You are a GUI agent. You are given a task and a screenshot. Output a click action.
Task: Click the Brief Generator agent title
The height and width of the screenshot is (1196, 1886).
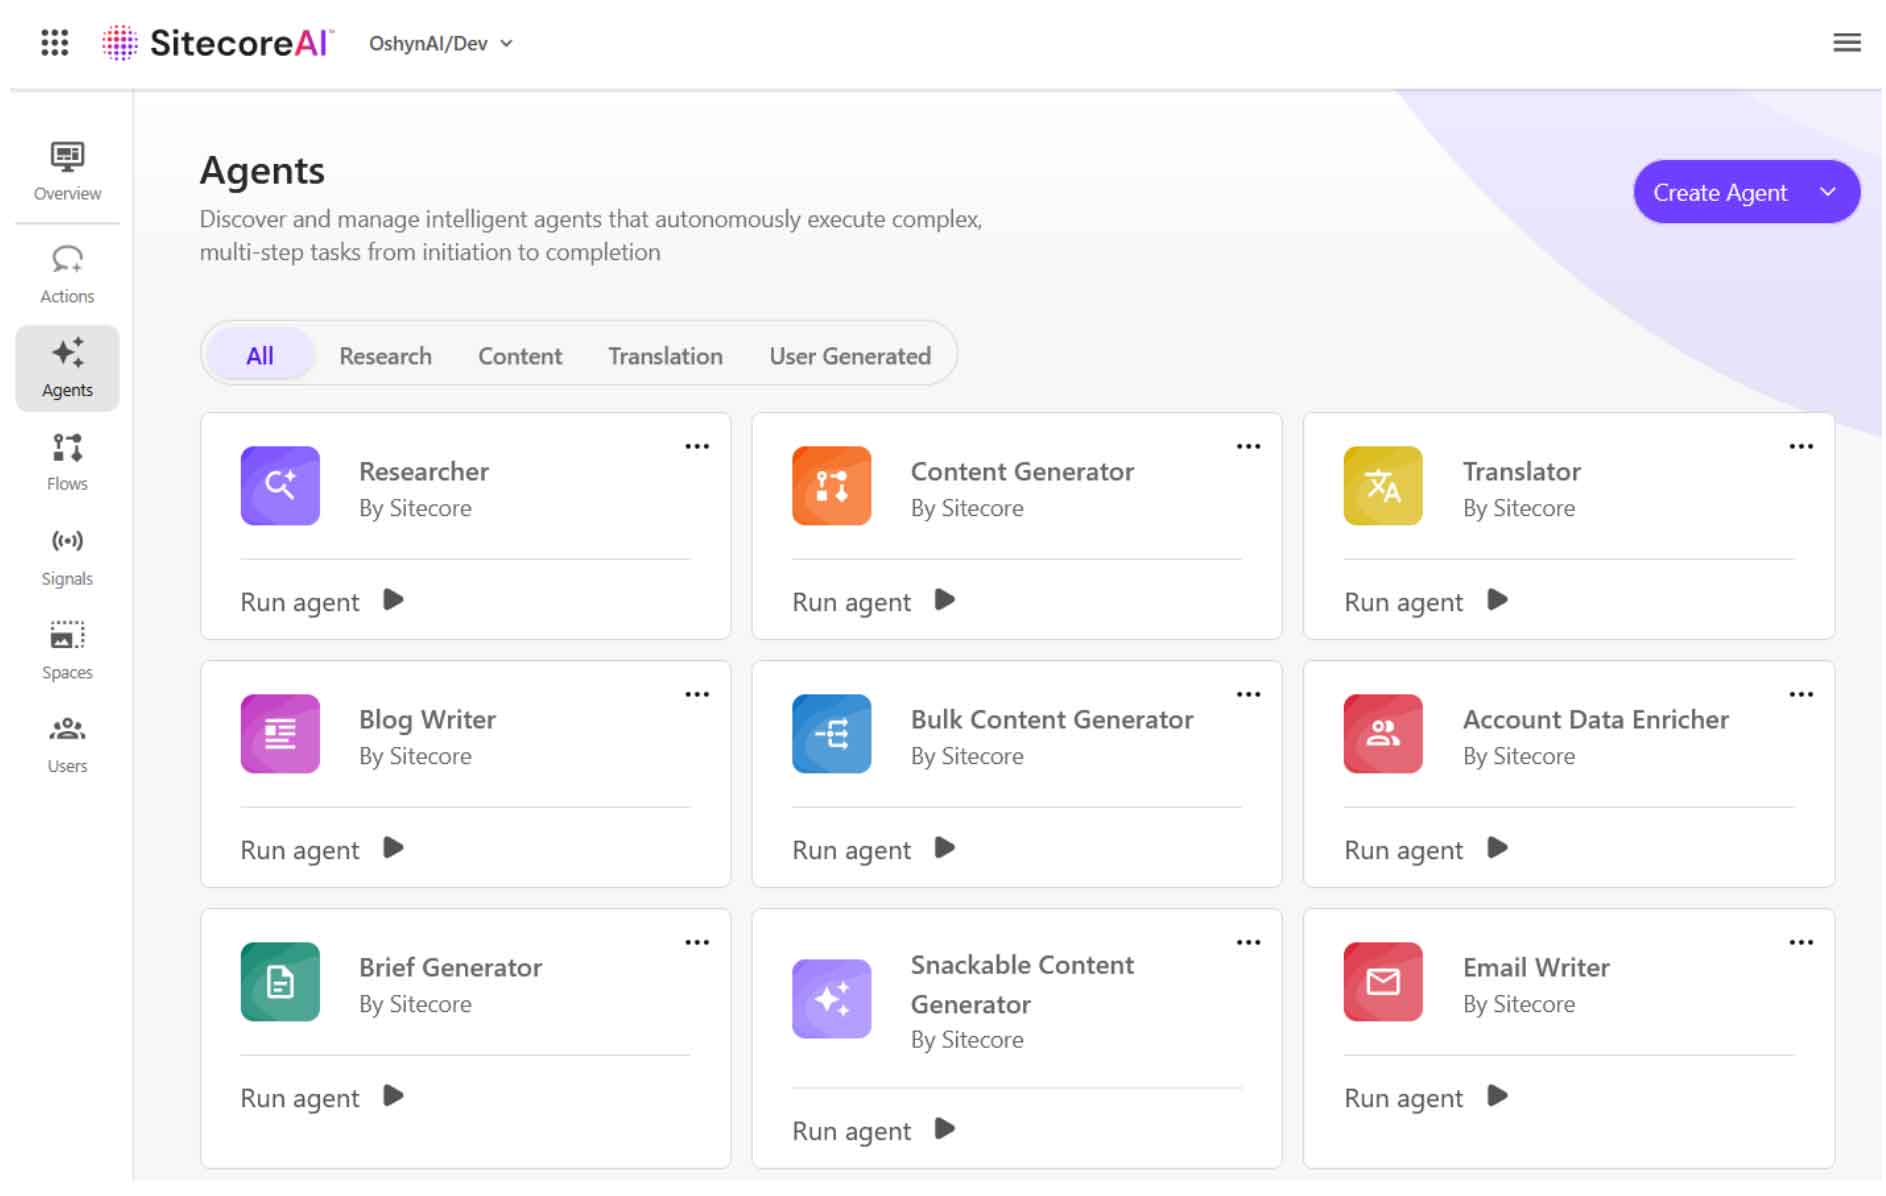click(x=450, y=967)
